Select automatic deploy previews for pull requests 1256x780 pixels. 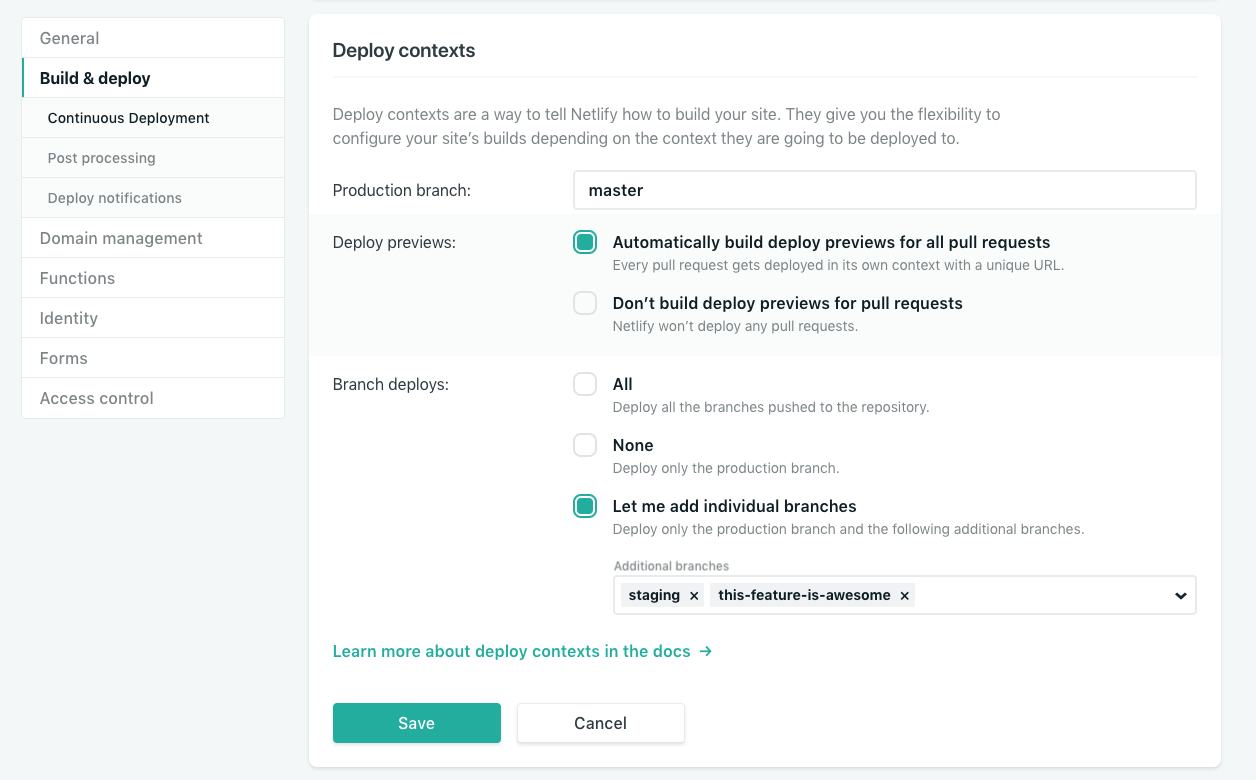pos(585,242)
